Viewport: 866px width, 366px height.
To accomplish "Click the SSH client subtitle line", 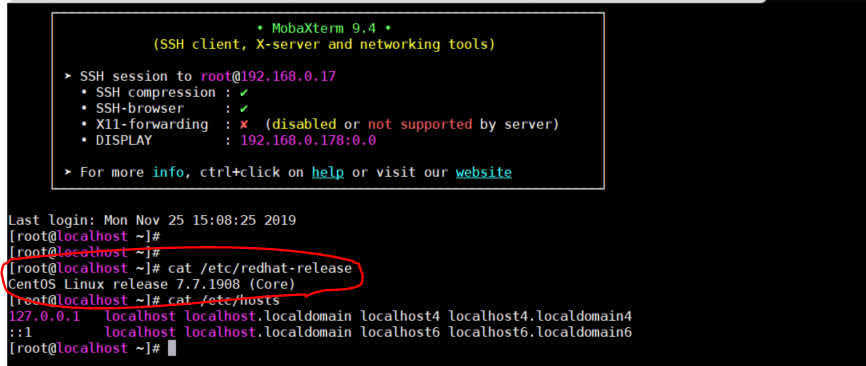I will click(x=324, y=44).
